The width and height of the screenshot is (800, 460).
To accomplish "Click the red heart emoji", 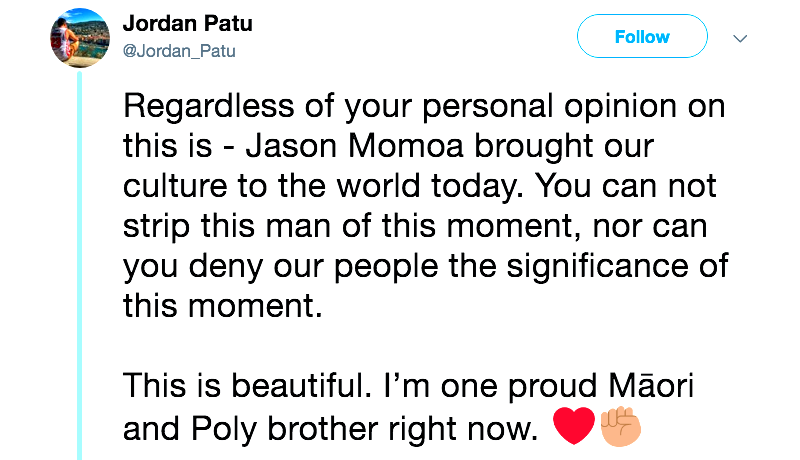I will point(573,427).
